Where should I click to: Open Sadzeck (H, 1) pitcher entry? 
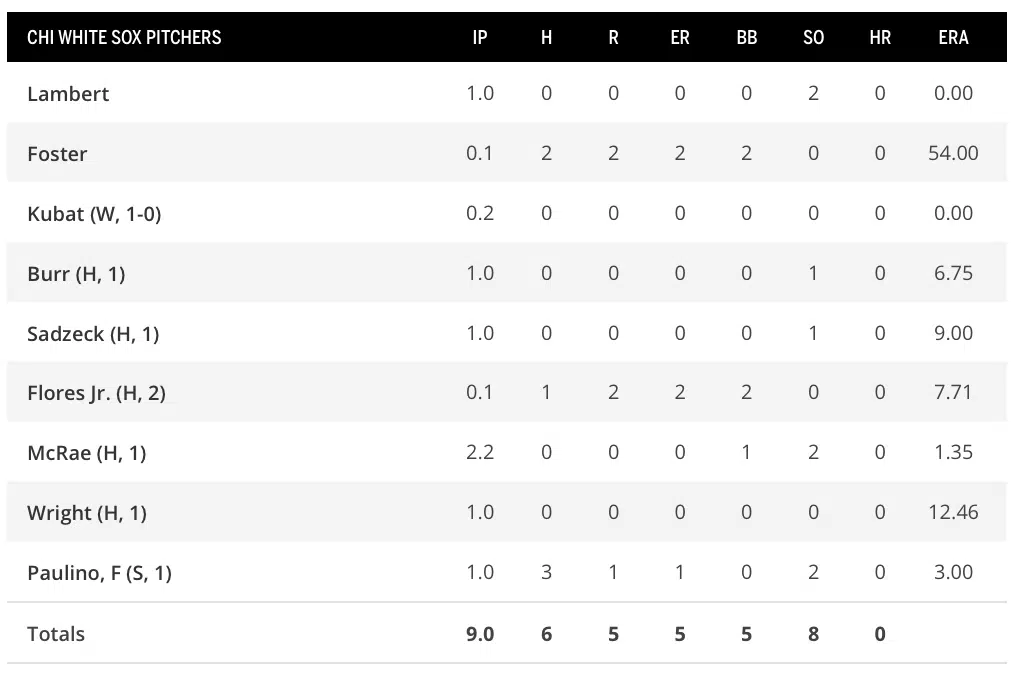[x=93, y=334]
